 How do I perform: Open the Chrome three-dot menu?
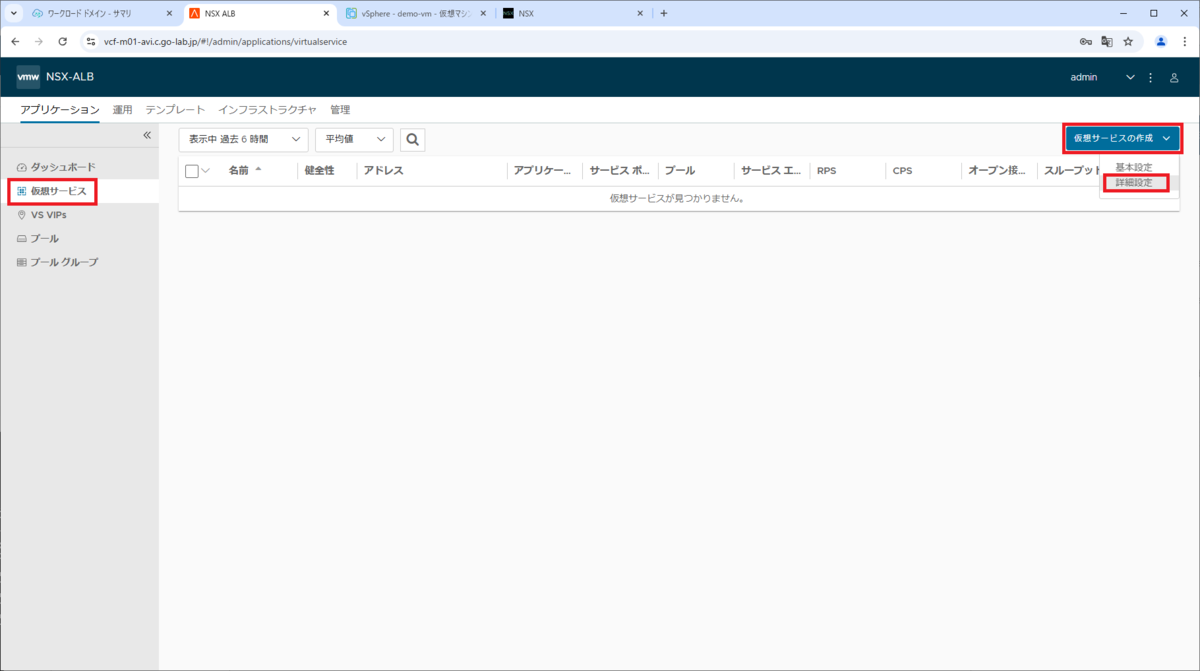pos(1185,41)
